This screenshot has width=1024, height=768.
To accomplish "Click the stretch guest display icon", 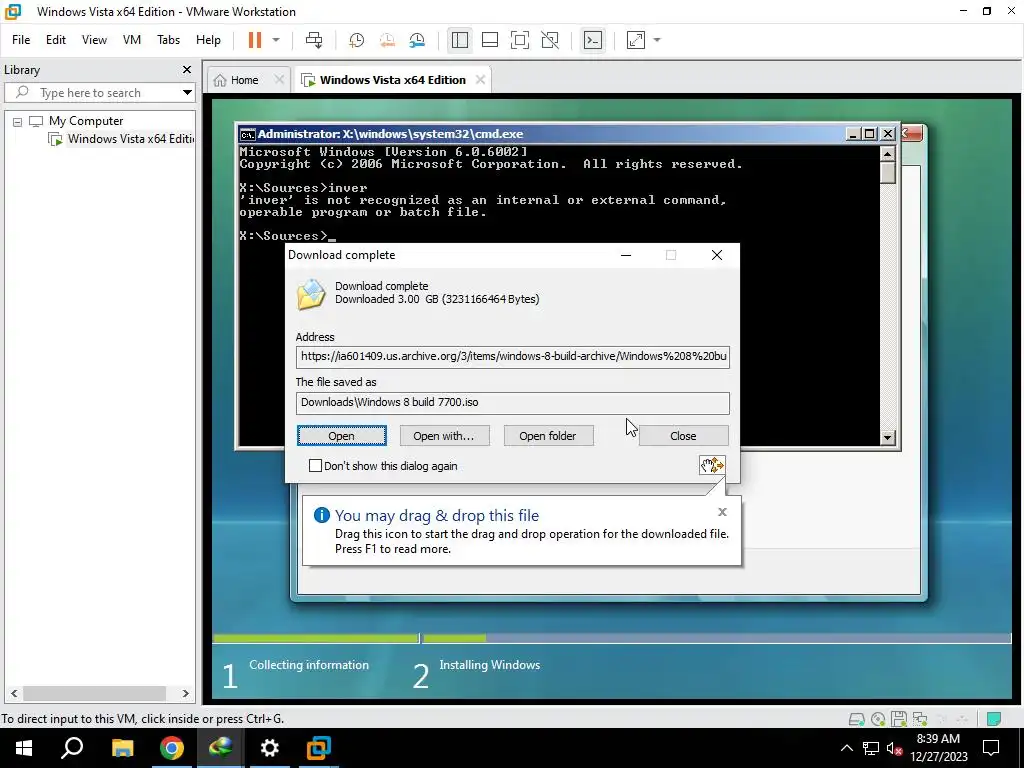I will 636,40.
